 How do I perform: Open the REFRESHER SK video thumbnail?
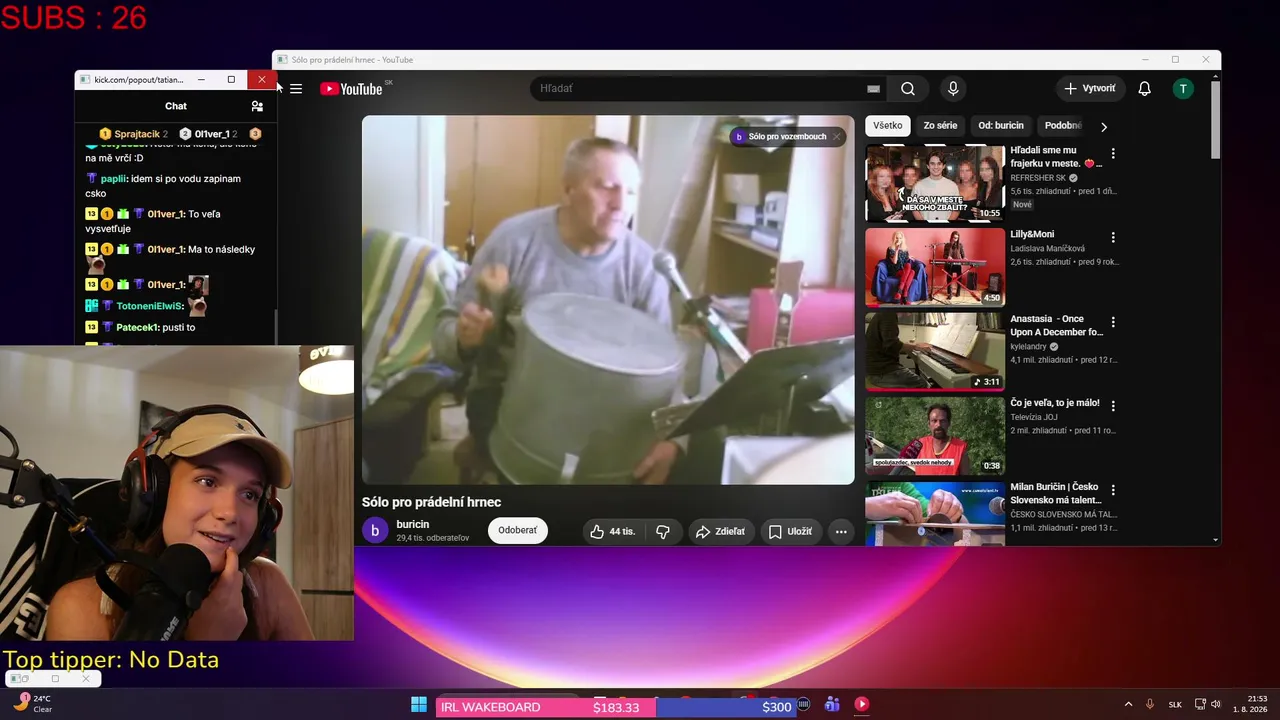(935, 183)
